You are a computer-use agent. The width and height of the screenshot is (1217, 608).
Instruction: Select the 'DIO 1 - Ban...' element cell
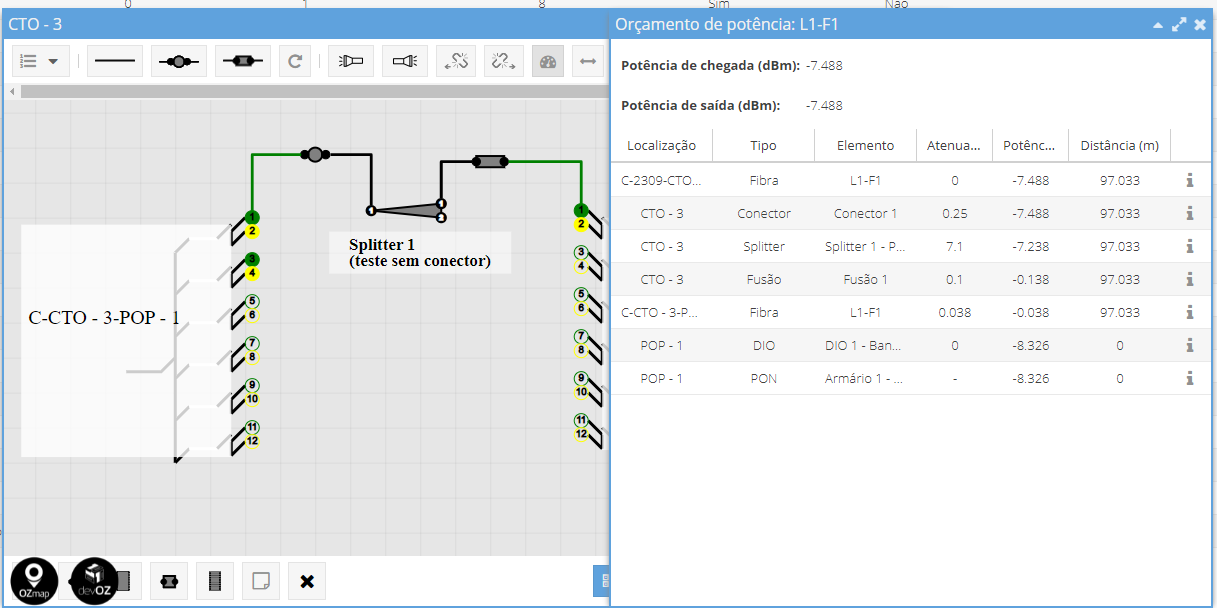pyautogui.click(x=865, y=345)
